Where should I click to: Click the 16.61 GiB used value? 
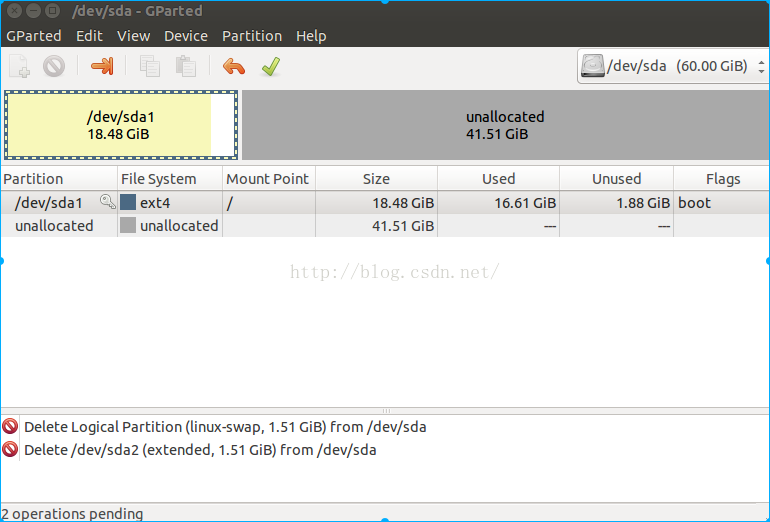[524, 202]
